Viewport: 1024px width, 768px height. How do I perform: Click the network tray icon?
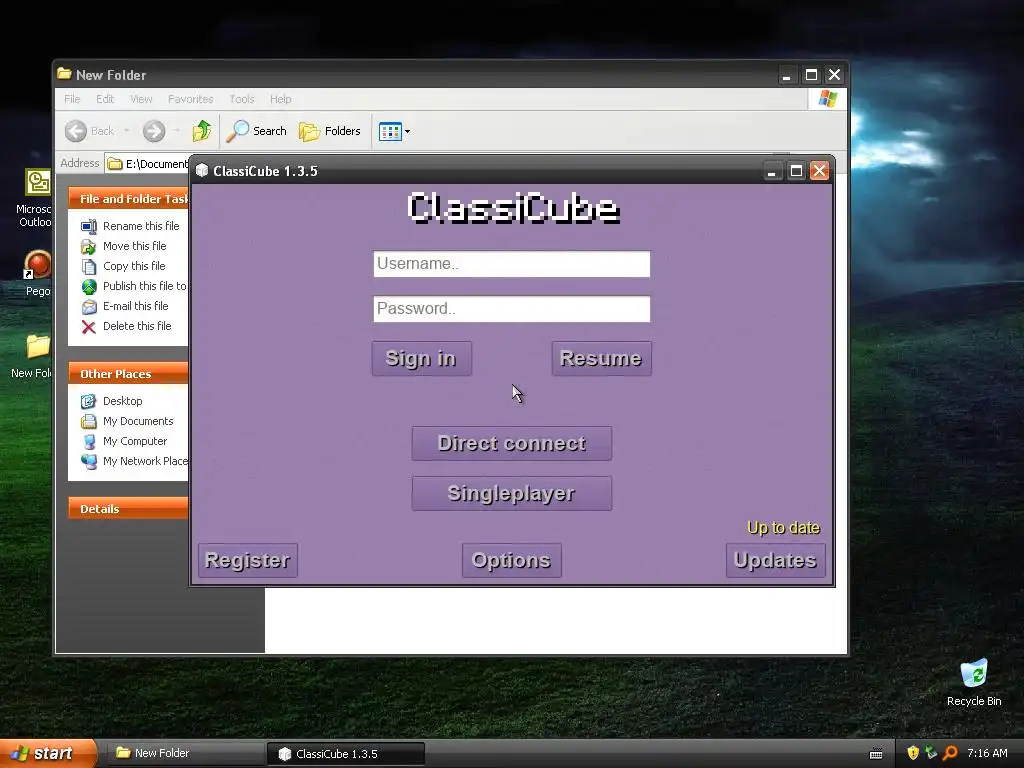(x=931, y=754)
